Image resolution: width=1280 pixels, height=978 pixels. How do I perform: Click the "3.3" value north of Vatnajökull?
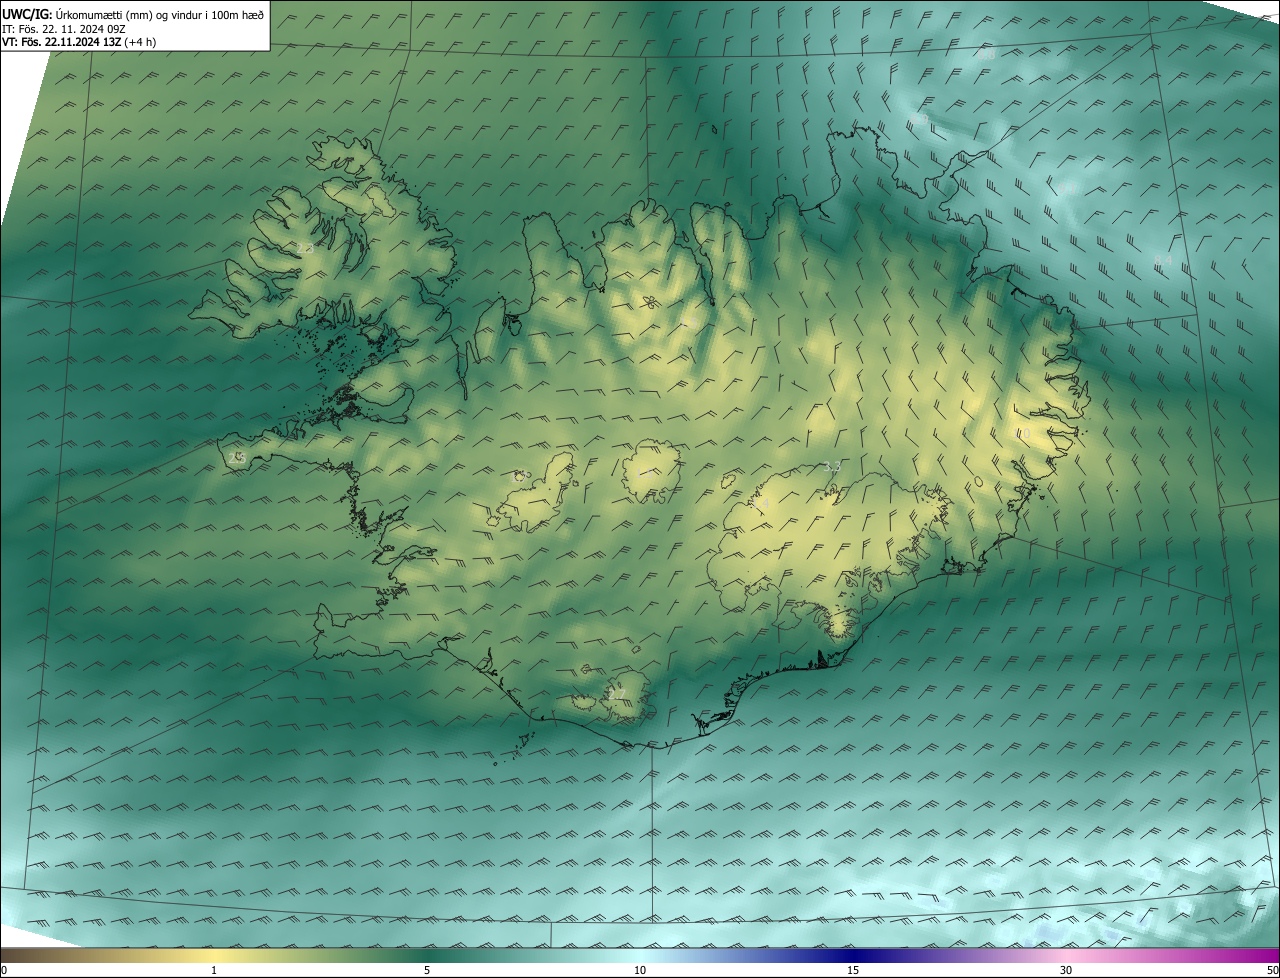tap(832, 466)
